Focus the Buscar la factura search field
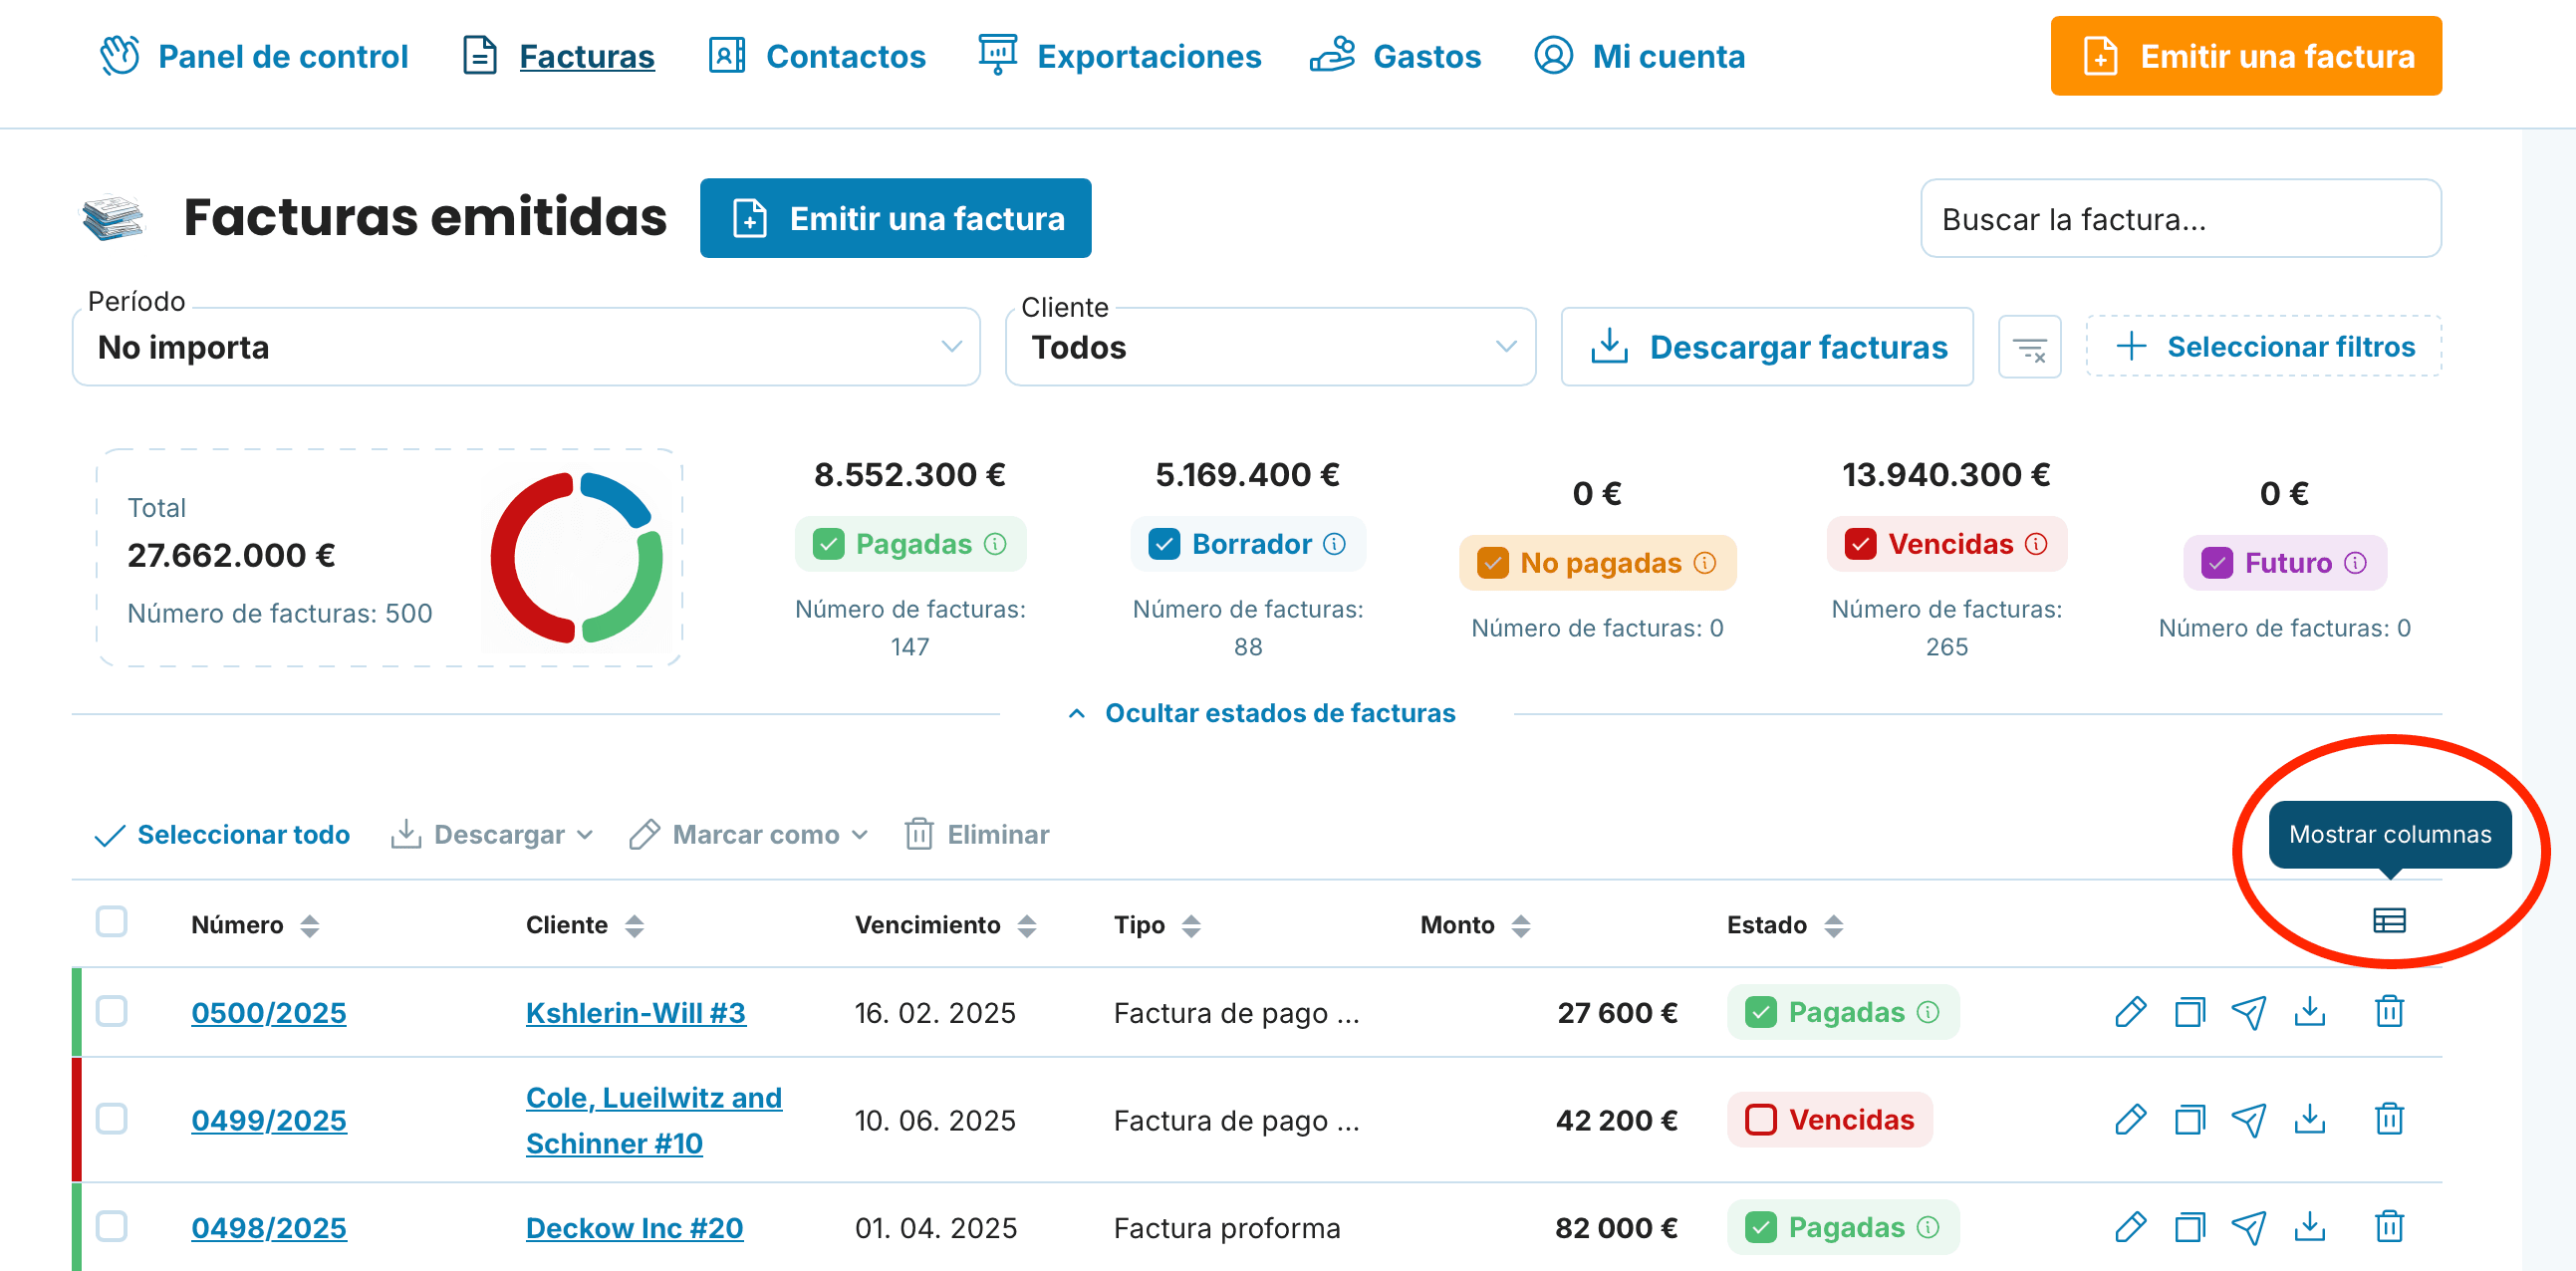The height and width of the screenshot is (1271, 2576). coord(2181,219)
